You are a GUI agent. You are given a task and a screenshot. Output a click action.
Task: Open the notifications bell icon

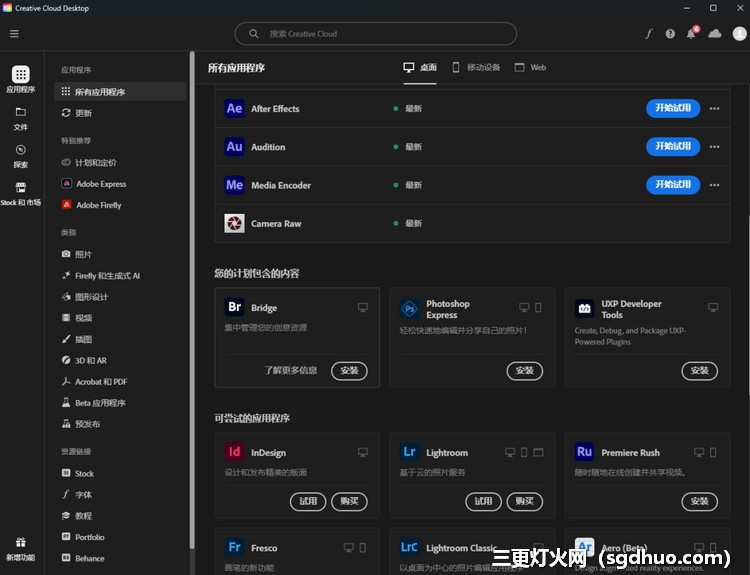pos(691,33)
